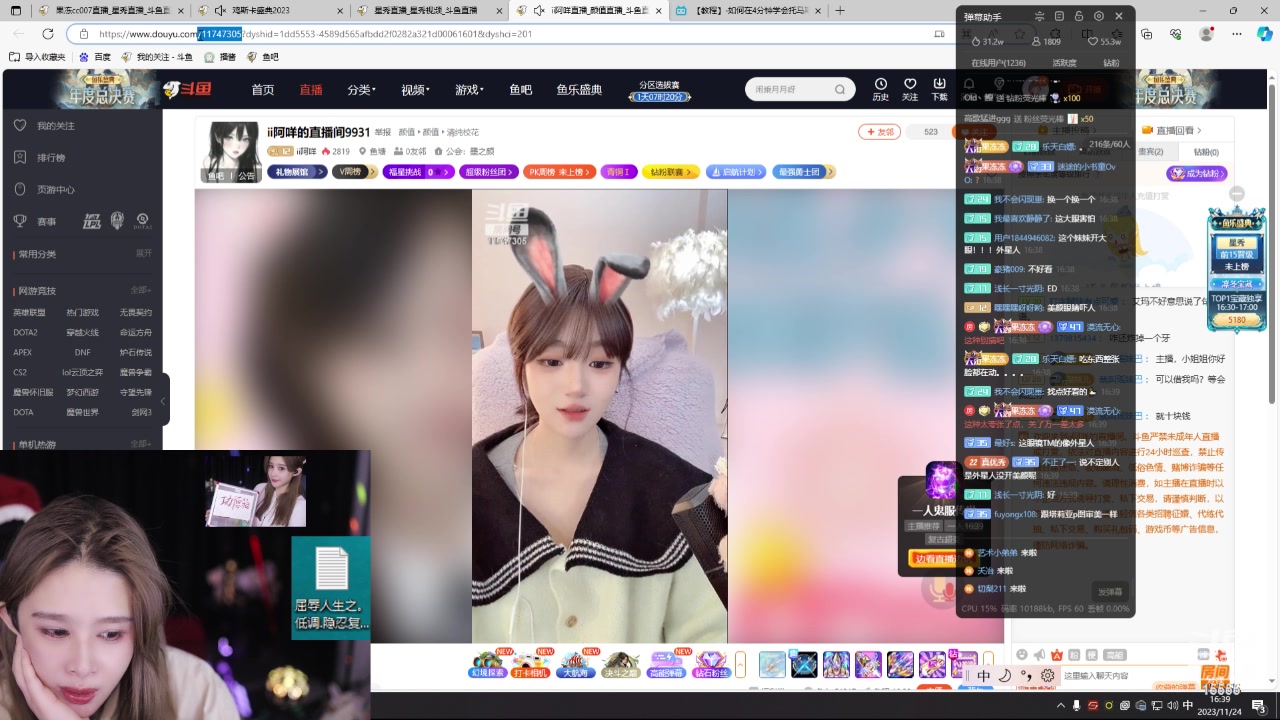Open 鱼乐盛典 navigation item

[580, 89]
